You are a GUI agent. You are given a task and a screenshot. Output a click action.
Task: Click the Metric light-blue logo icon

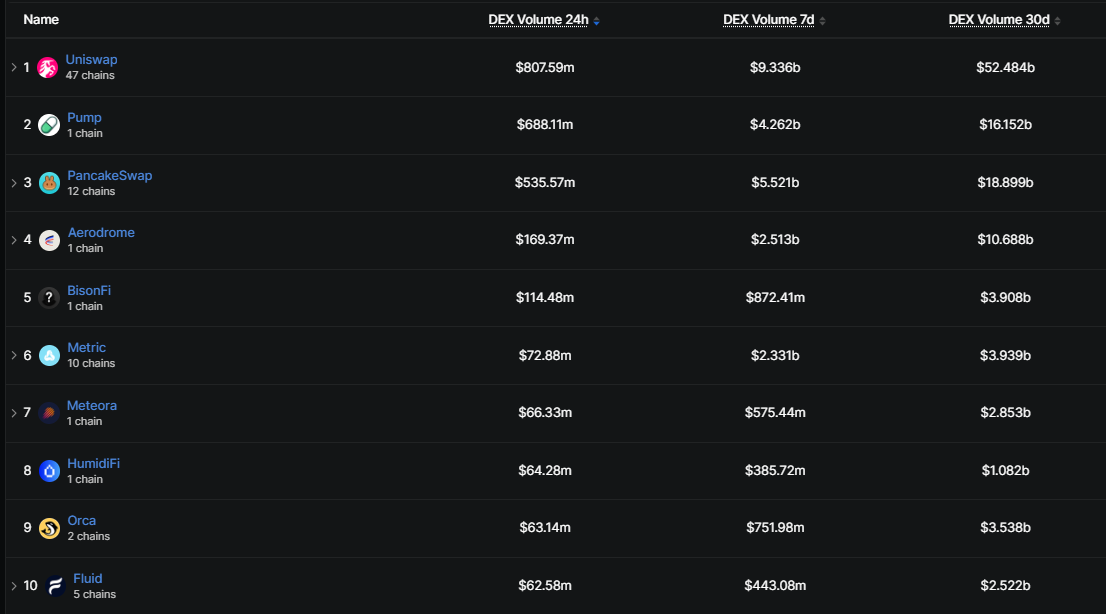(49, 356)
